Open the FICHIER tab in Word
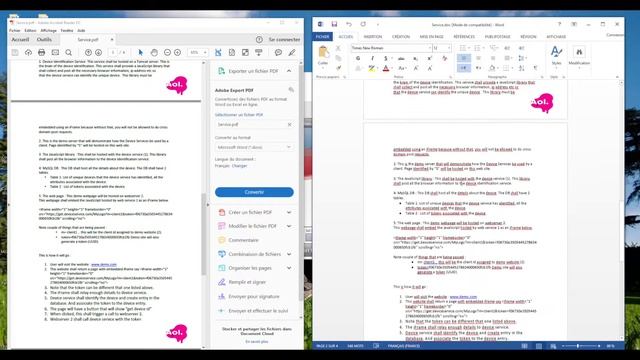 (x=322, y=37)
